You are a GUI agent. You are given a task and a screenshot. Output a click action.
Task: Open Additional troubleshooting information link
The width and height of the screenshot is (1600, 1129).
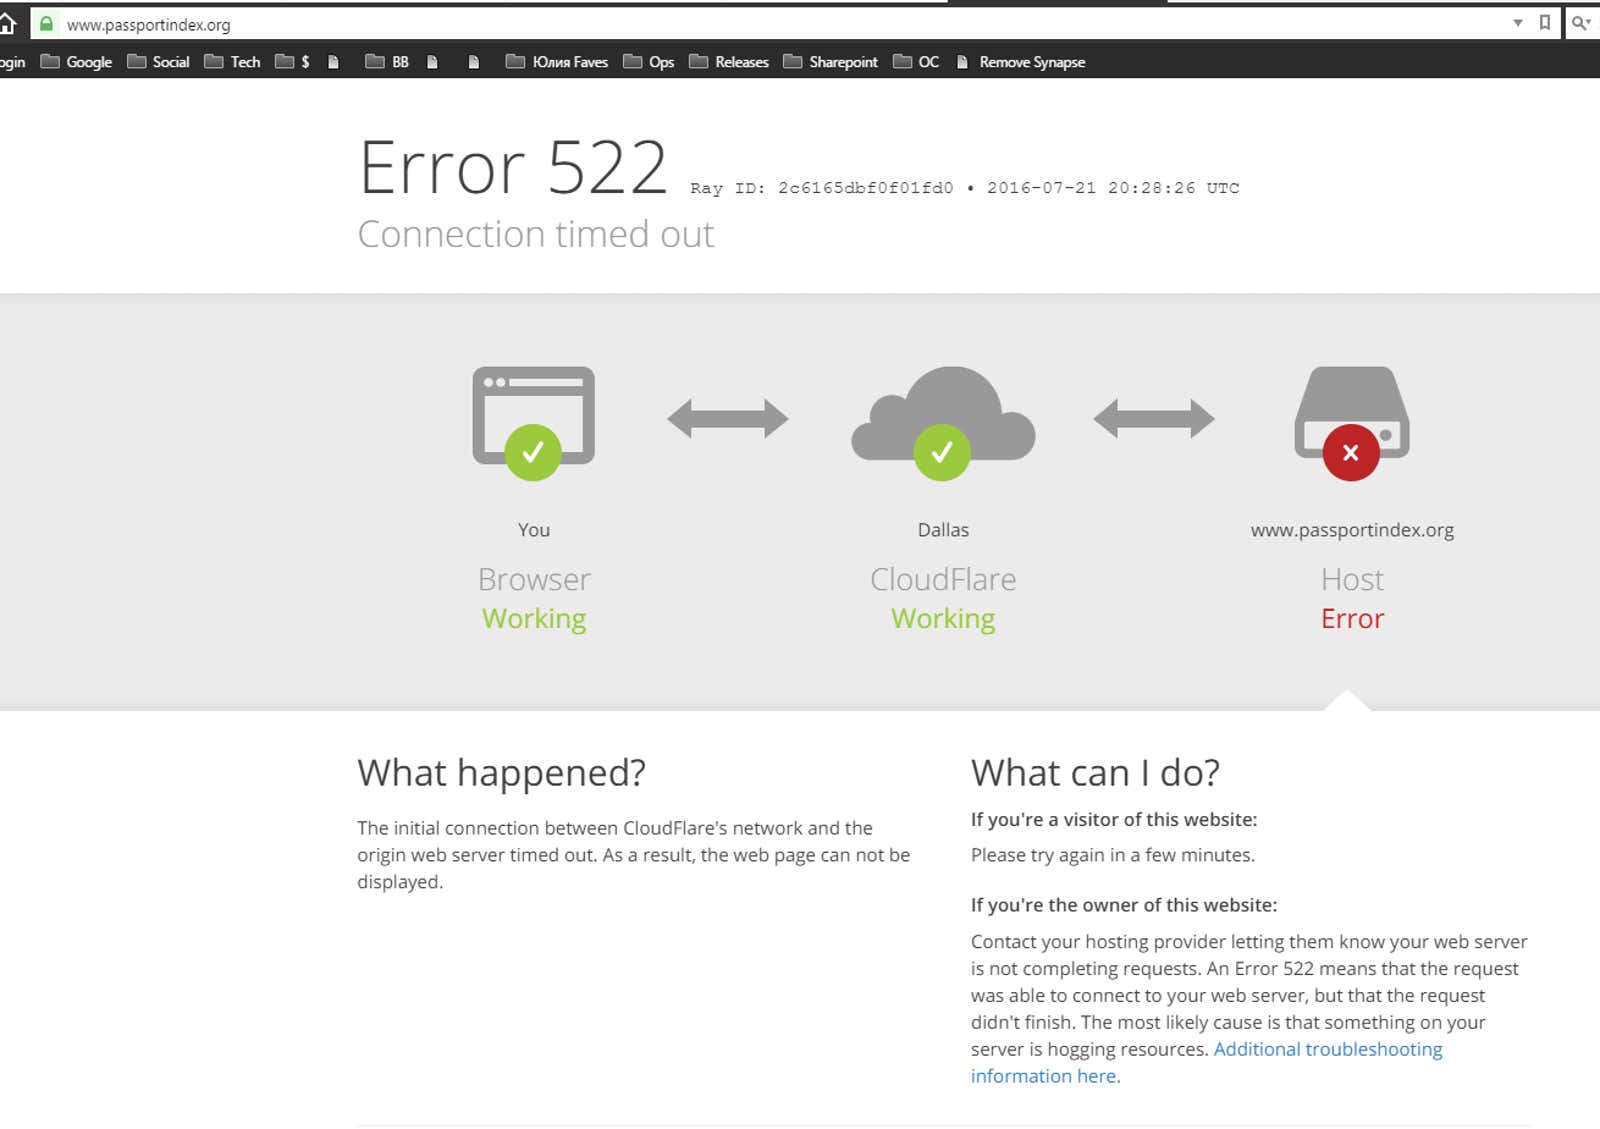pos(1207,1063)
